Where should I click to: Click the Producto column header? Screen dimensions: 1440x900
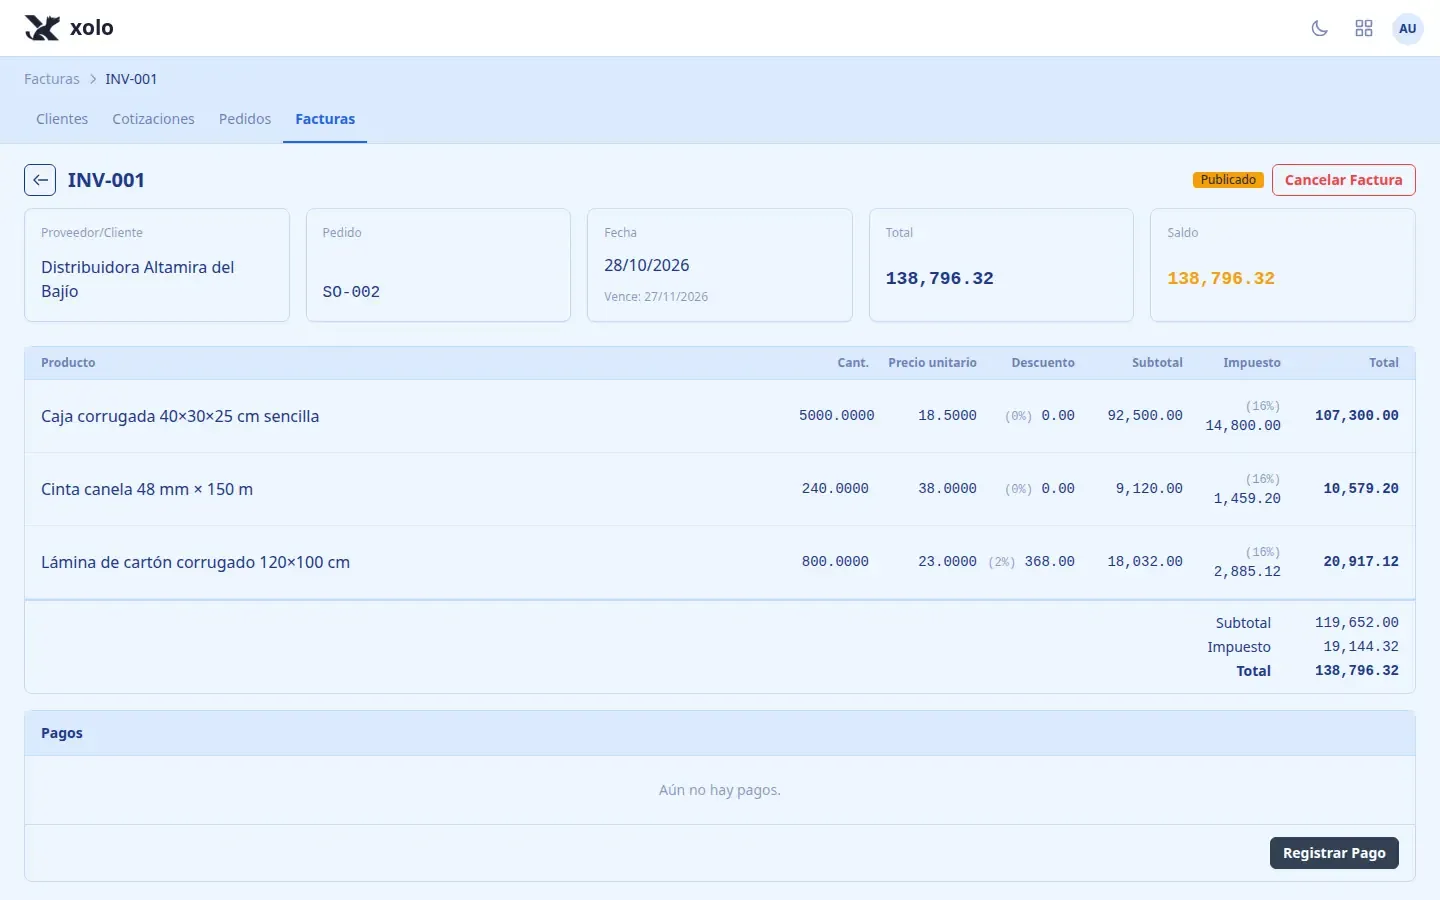(68, 363)
